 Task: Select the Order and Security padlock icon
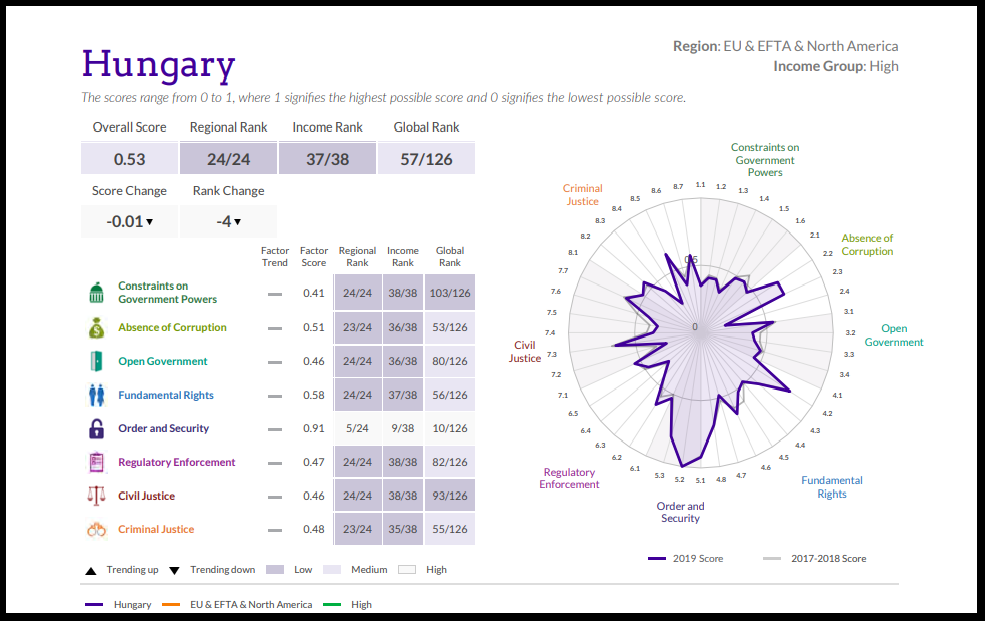(96, 429)
